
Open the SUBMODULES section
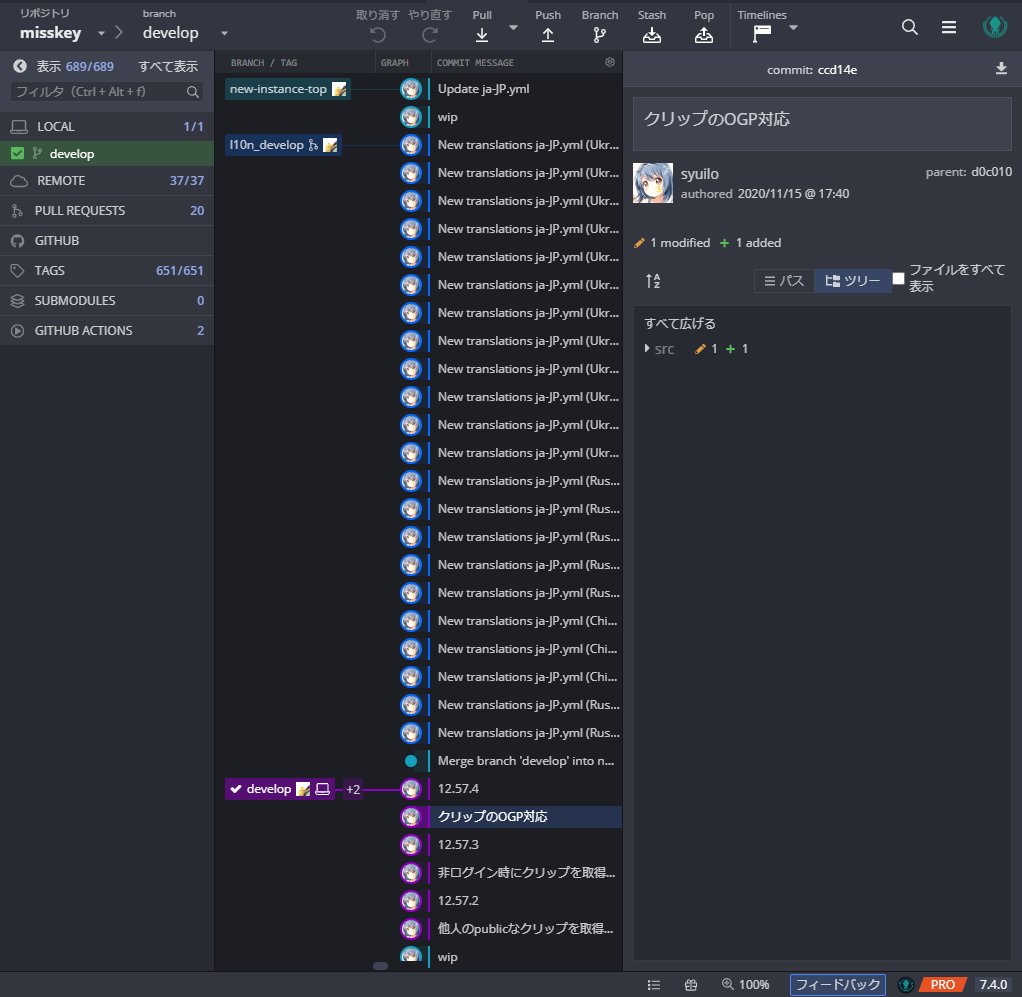pos(107,300)
